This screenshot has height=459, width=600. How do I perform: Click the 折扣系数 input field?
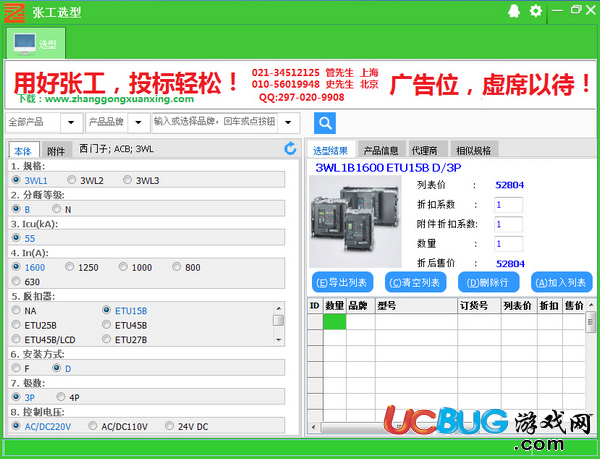click(x=508, y=205)
